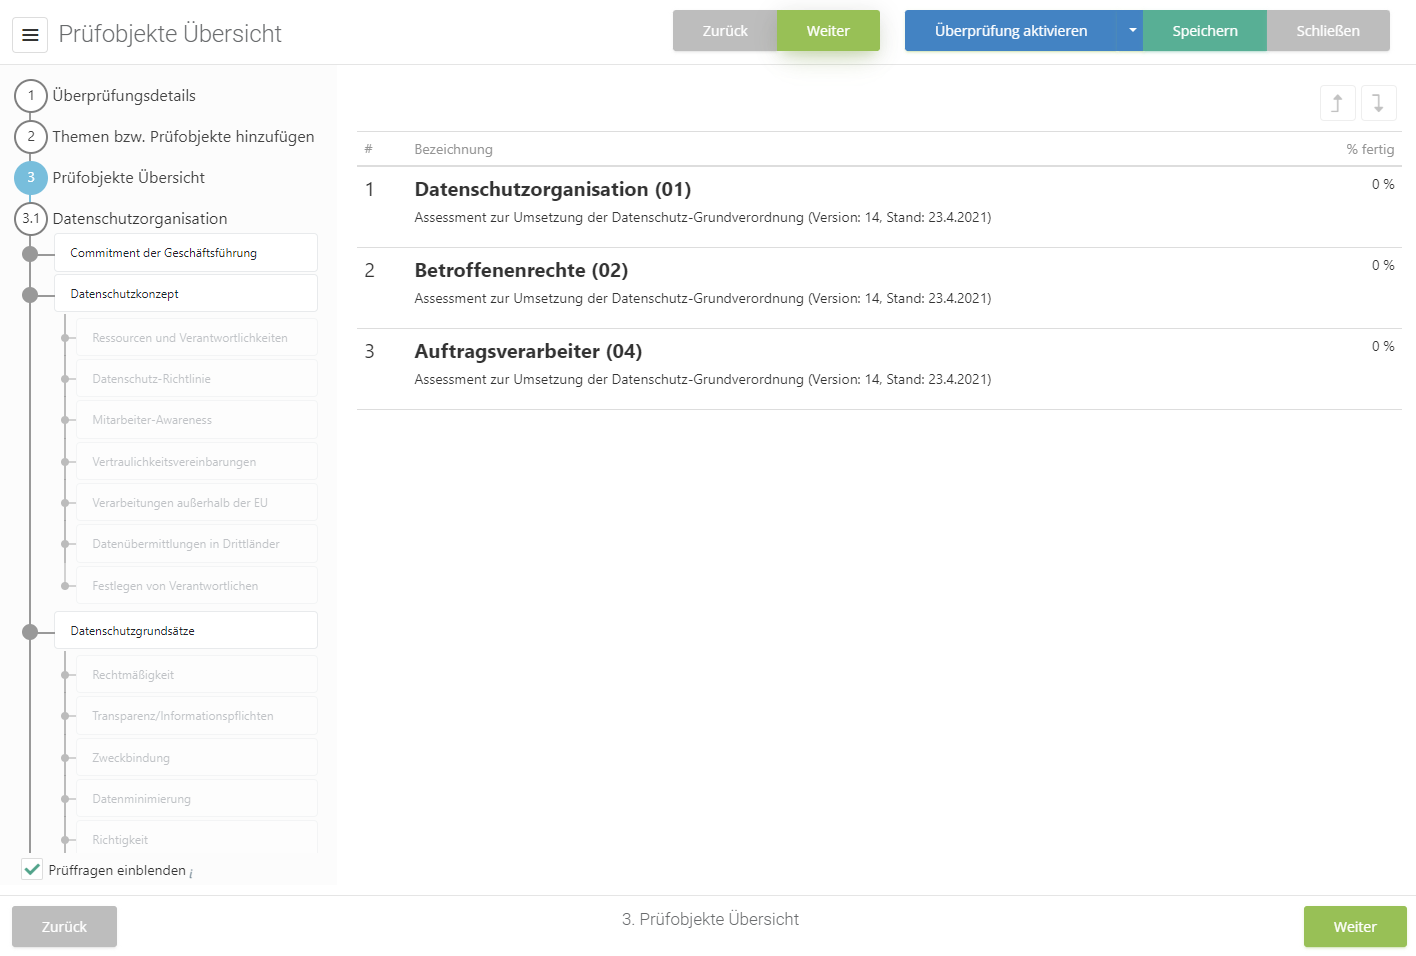This screenshot has width=1416, height=956.
Task: Click the move down arrow icon
Action: (x=1378, y=103)
